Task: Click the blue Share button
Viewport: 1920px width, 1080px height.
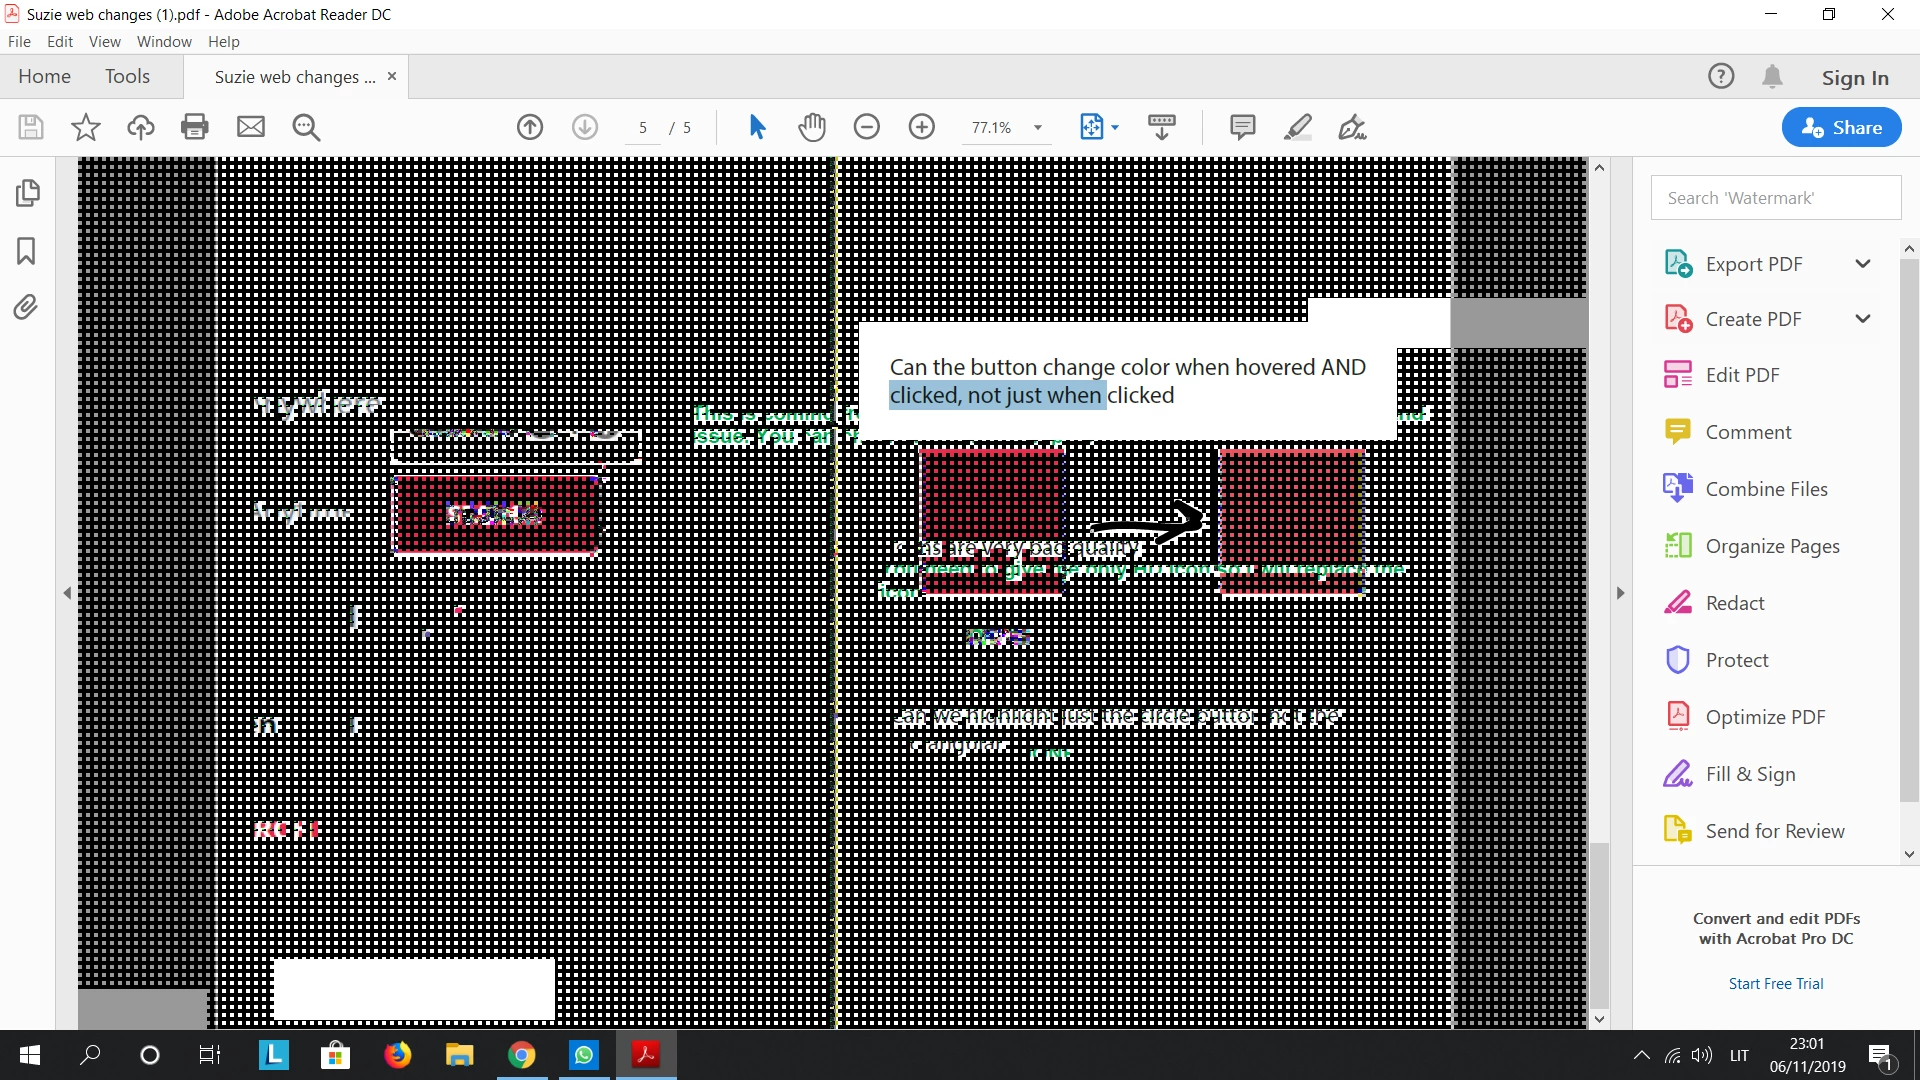Action: 1841,127
